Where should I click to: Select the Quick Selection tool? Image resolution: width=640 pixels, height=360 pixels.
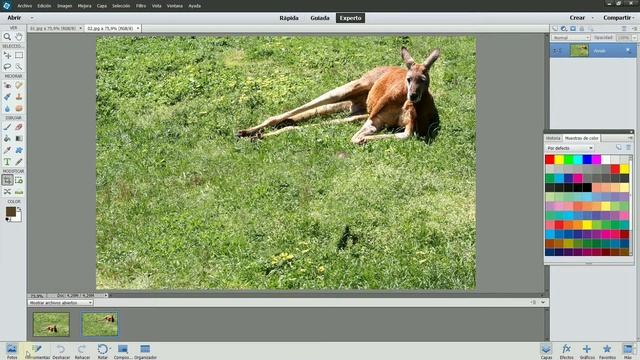point(19,67)
